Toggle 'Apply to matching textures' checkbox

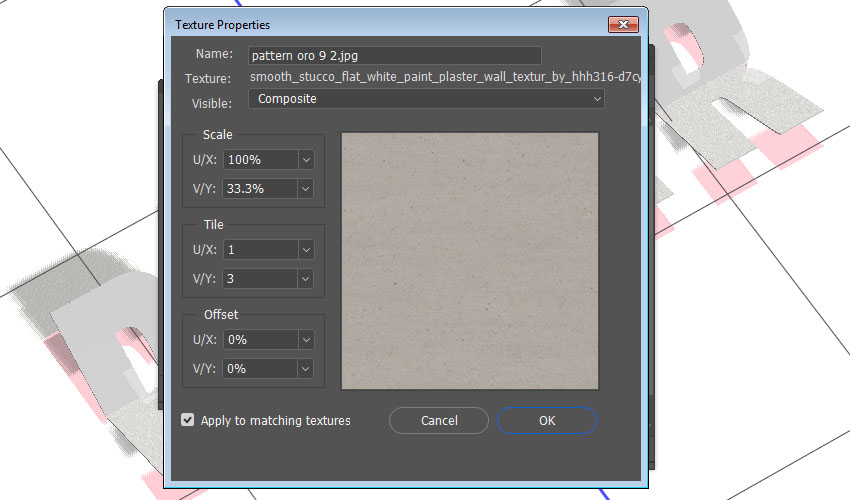click(x=188, y=420)
